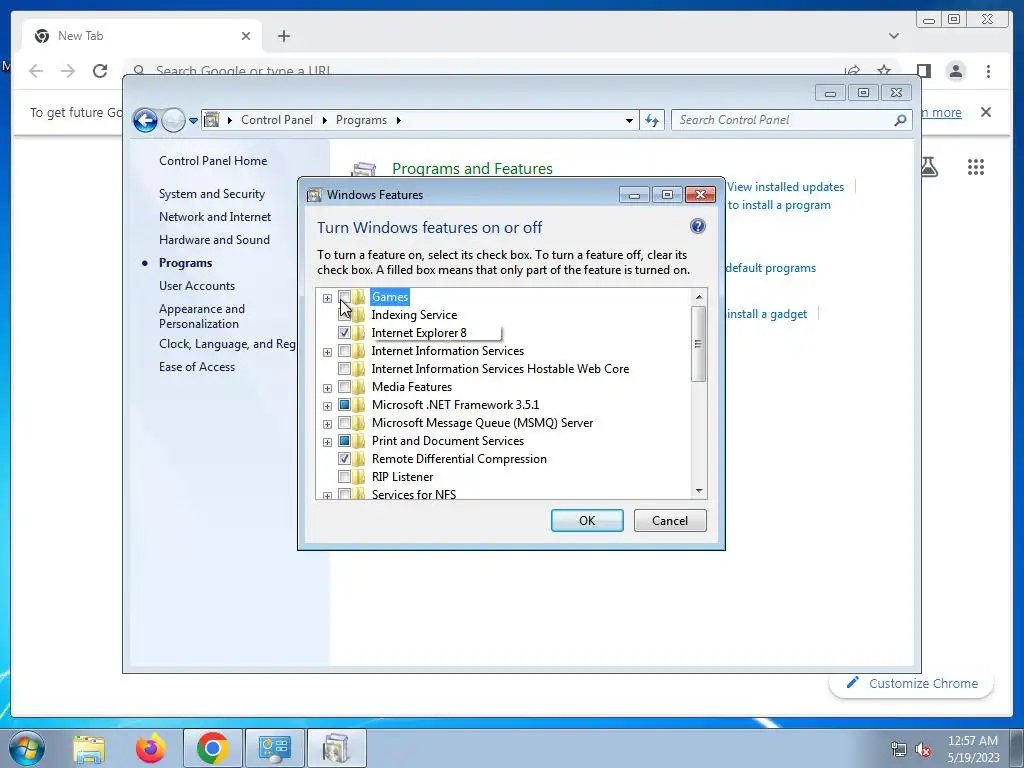Open Programs and Features icon
Viewport: 1024px width, 768px height.
(364, 169)
